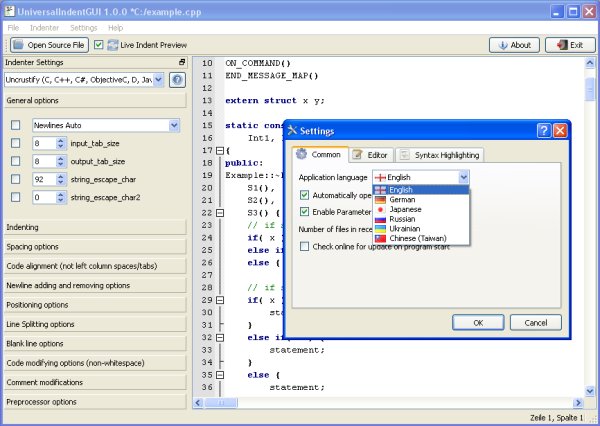The image size is (600, 426).
Task: Expand Newline adding and removing options
Action: coord(95,286)
